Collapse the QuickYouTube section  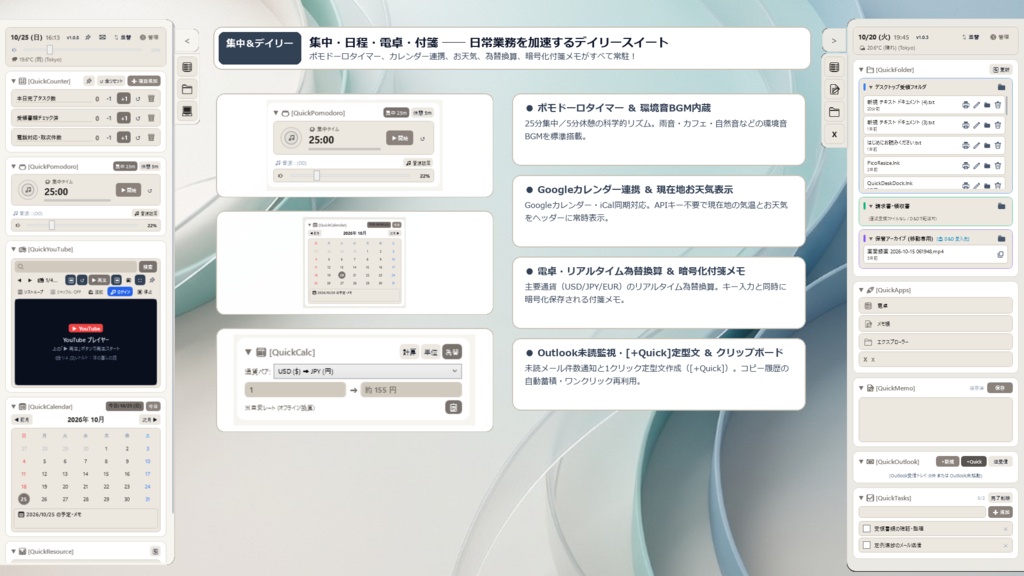[x=14, y=249]
